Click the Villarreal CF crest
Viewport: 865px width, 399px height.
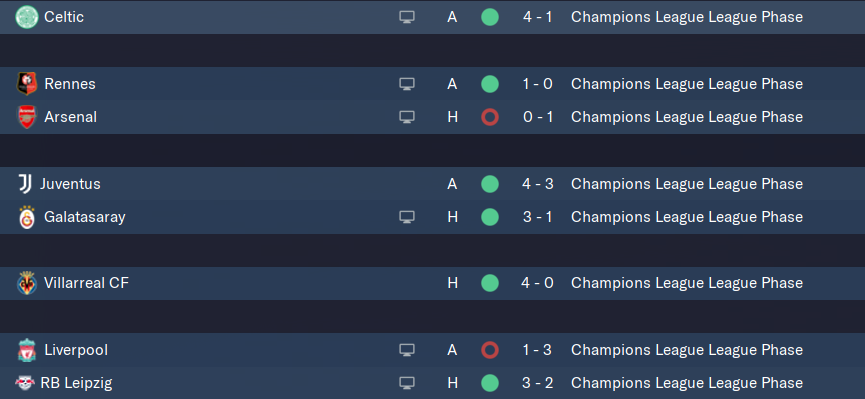tap(26, 283)
